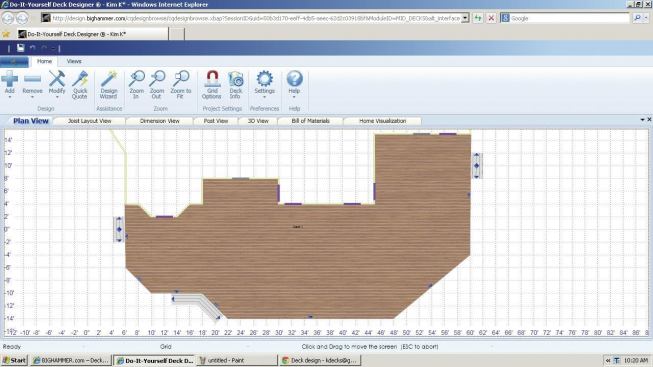Switch to the Plan View tab
The width and height of the screenshot is (653, 367).
click(x=31, y=121)
